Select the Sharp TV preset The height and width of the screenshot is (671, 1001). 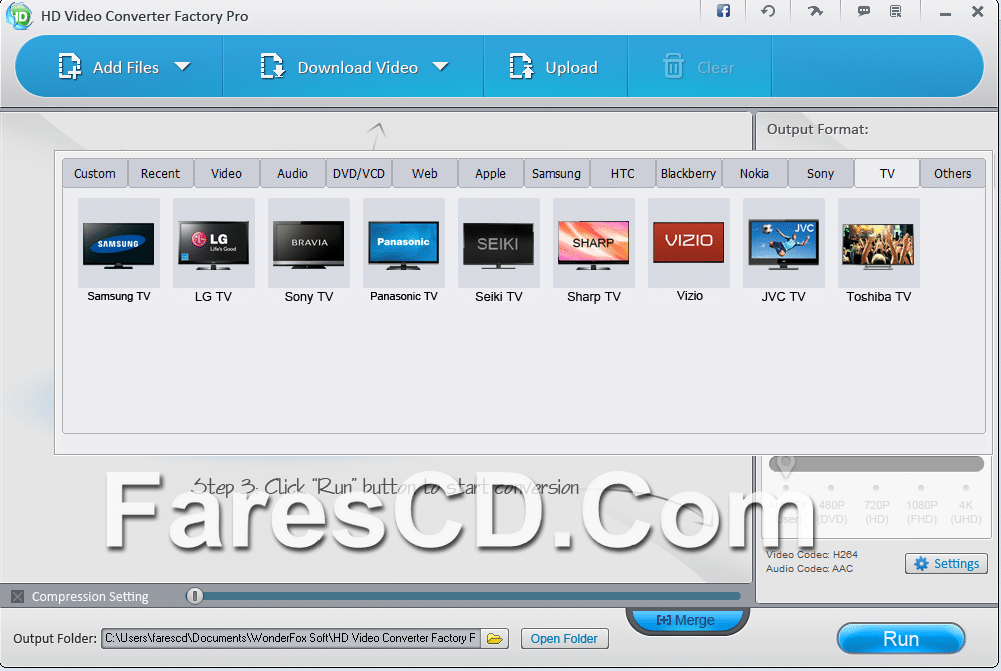[594, 243]
